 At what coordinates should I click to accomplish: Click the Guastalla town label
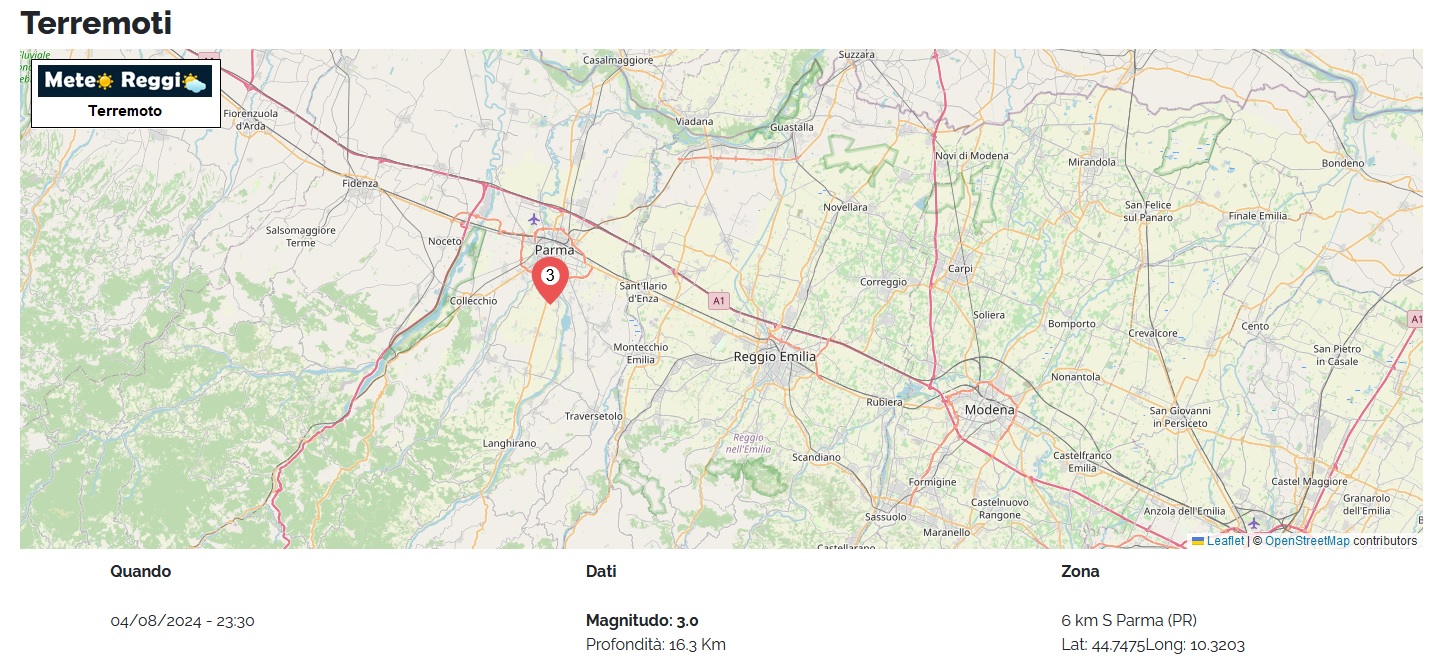(792, 127)
